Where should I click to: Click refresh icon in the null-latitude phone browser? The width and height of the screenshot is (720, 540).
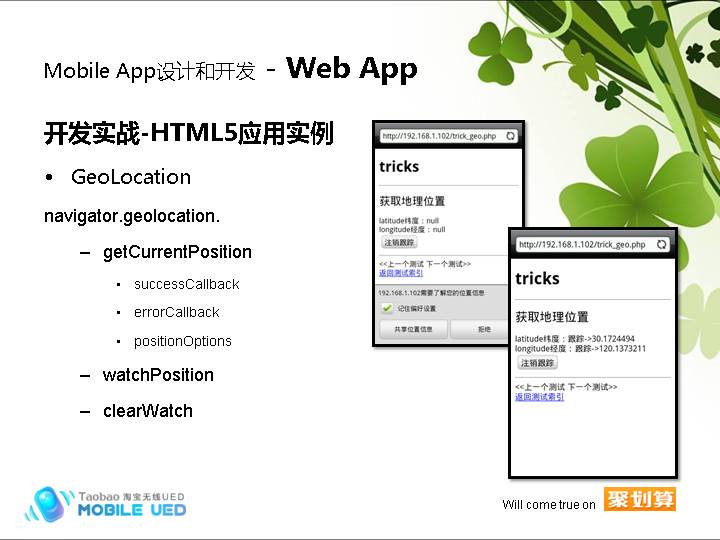click(x=510, y=135)
